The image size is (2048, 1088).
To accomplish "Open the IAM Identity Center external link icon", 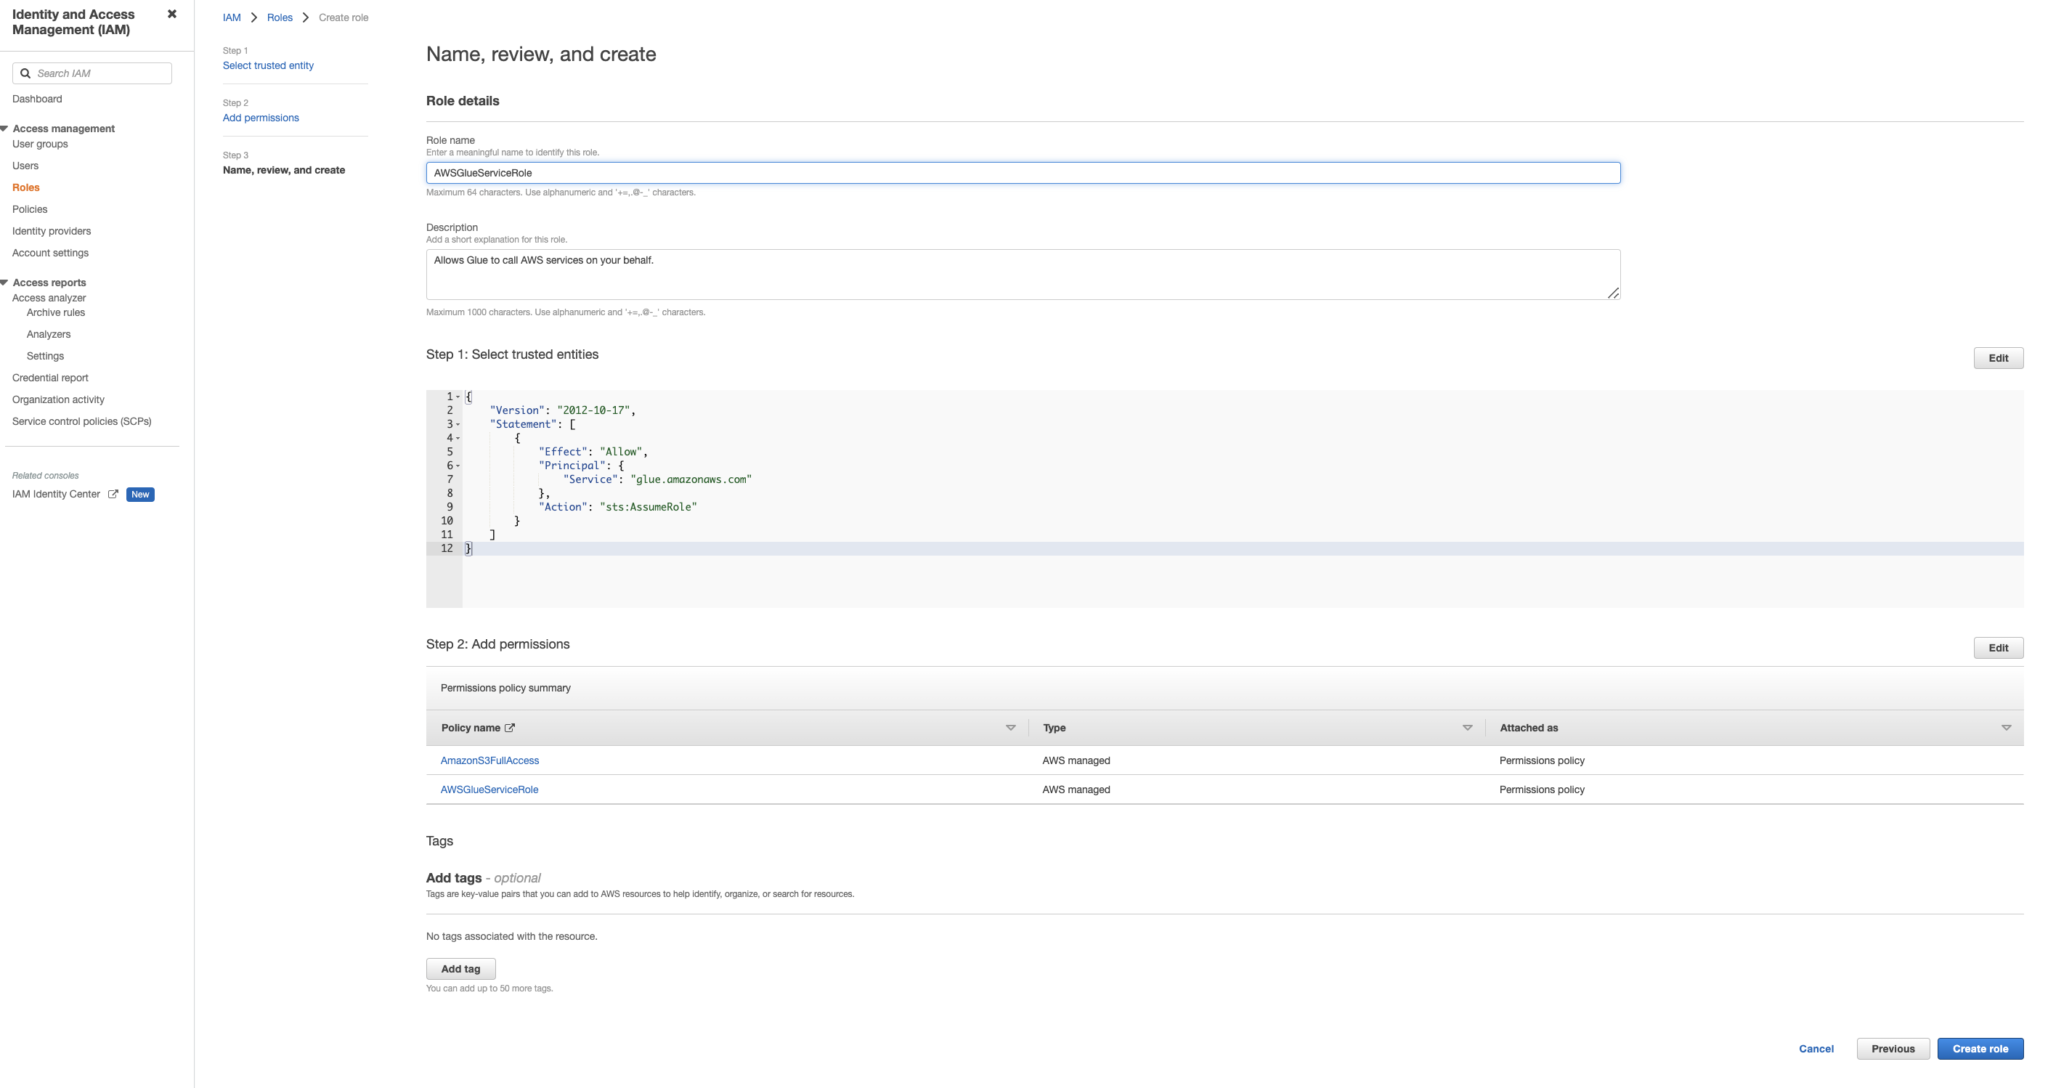I will coord(113,494).
